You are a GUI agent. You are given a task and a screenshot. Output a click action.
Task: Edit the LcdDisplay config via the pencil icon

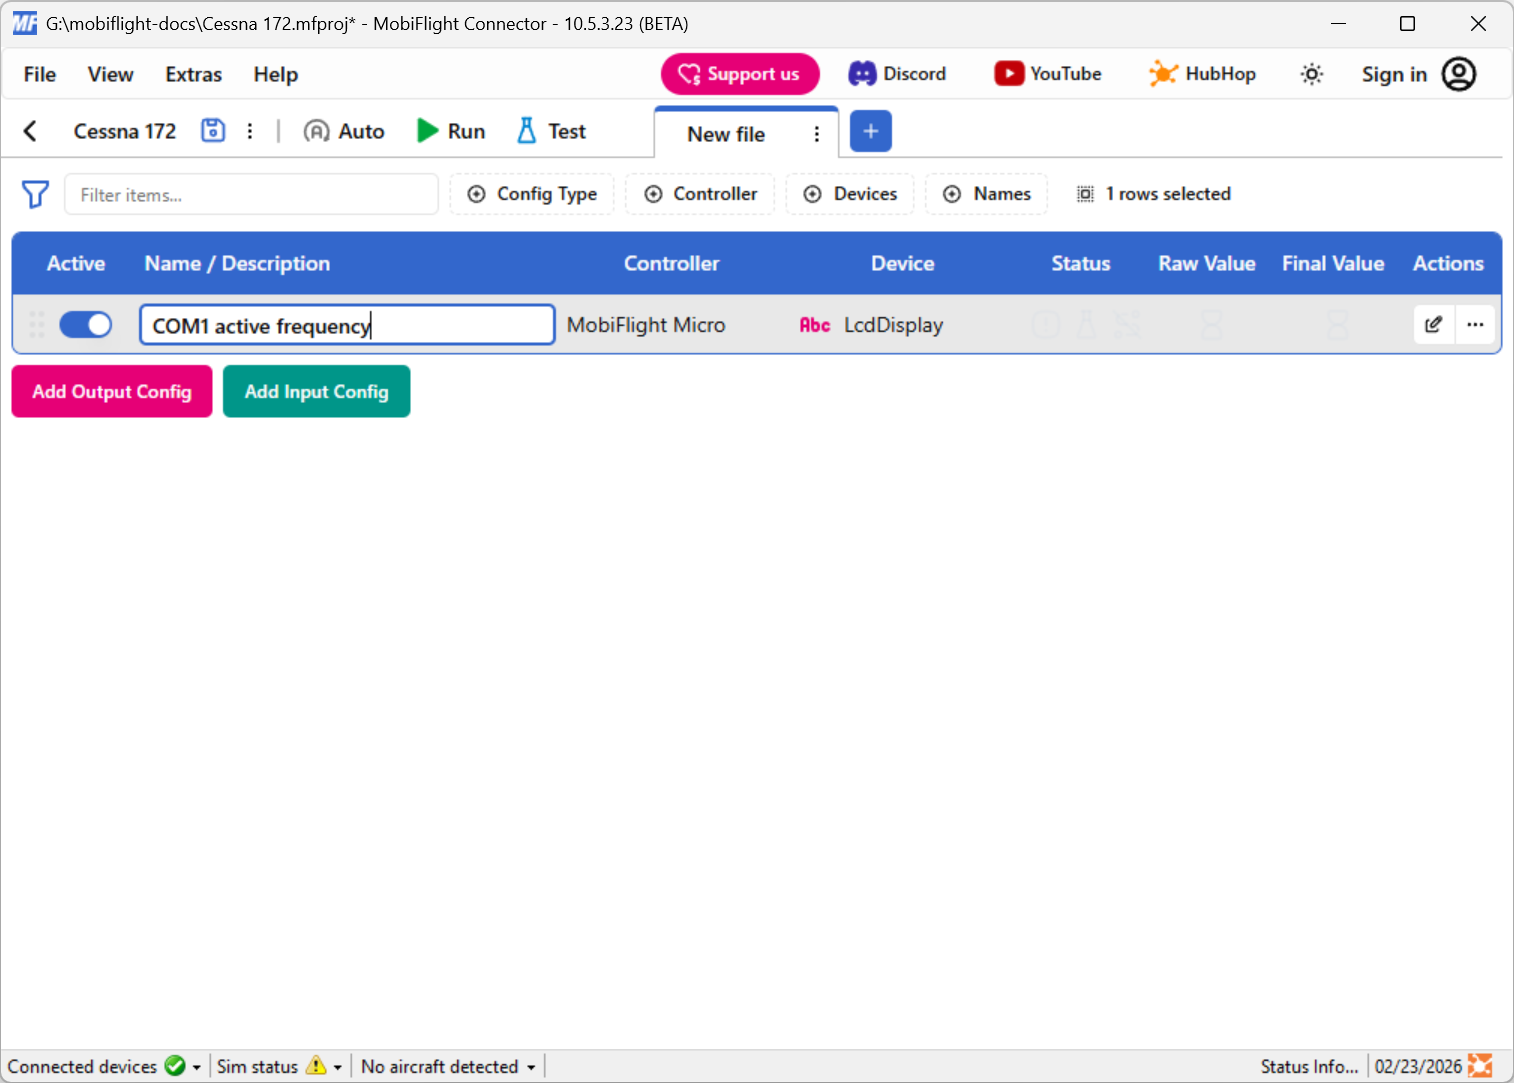[x=1433, y=324]
